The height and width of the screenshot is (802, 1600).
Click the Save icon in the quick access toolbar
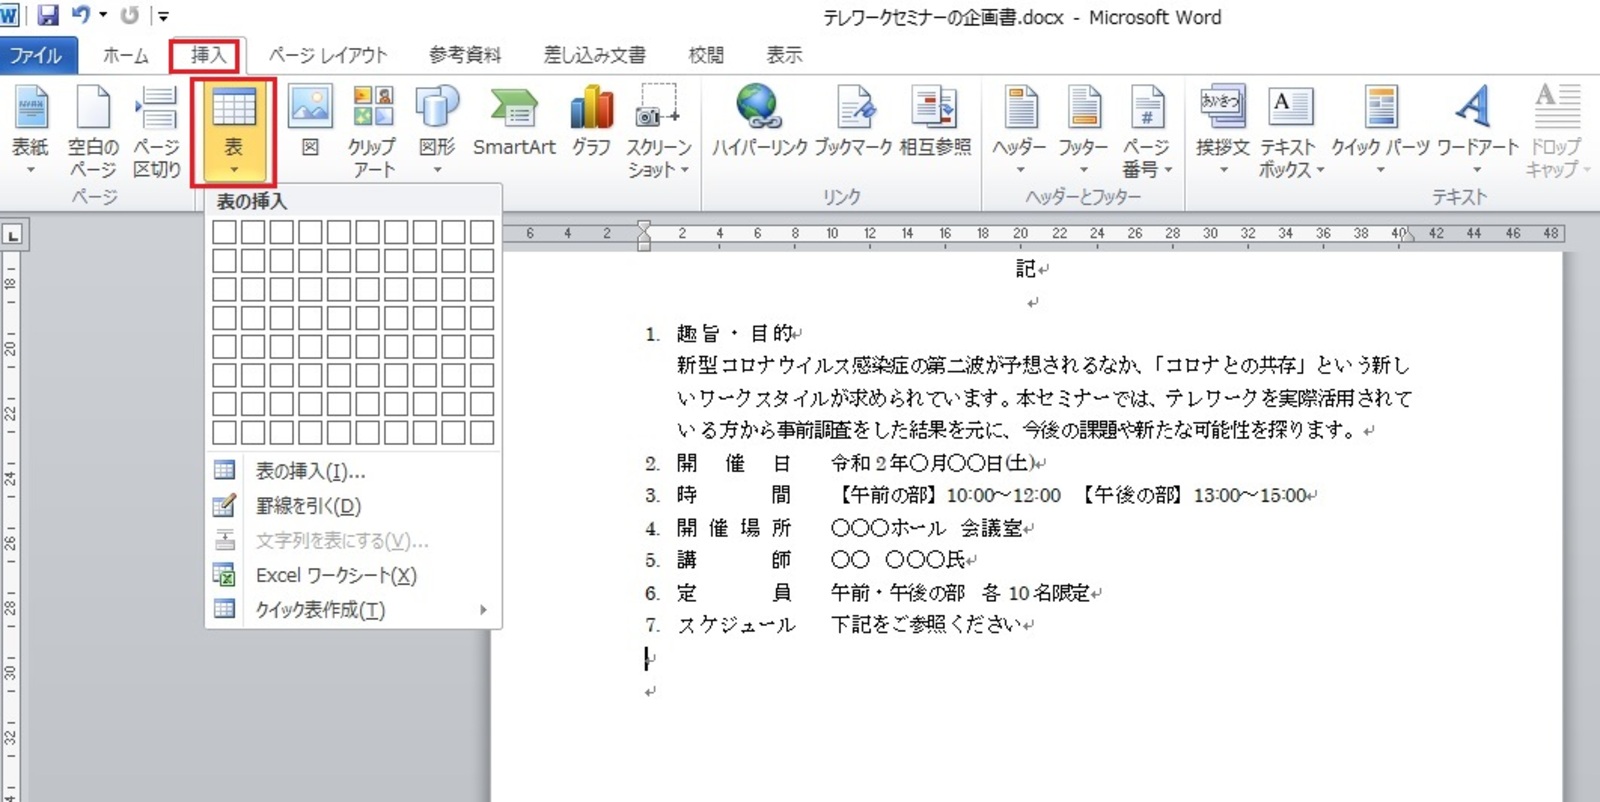(47, 15)
